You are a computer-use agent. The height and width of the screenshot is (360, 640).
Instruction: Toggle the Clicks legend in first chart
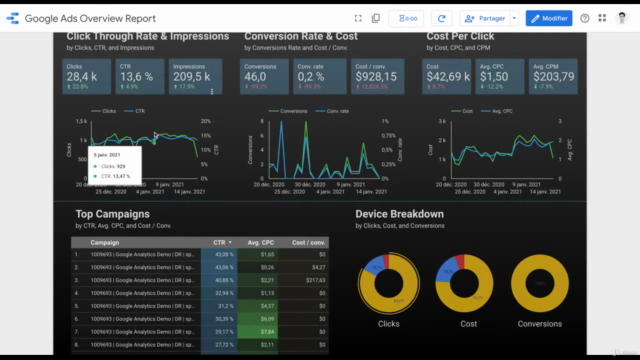[x=104, y=111]
